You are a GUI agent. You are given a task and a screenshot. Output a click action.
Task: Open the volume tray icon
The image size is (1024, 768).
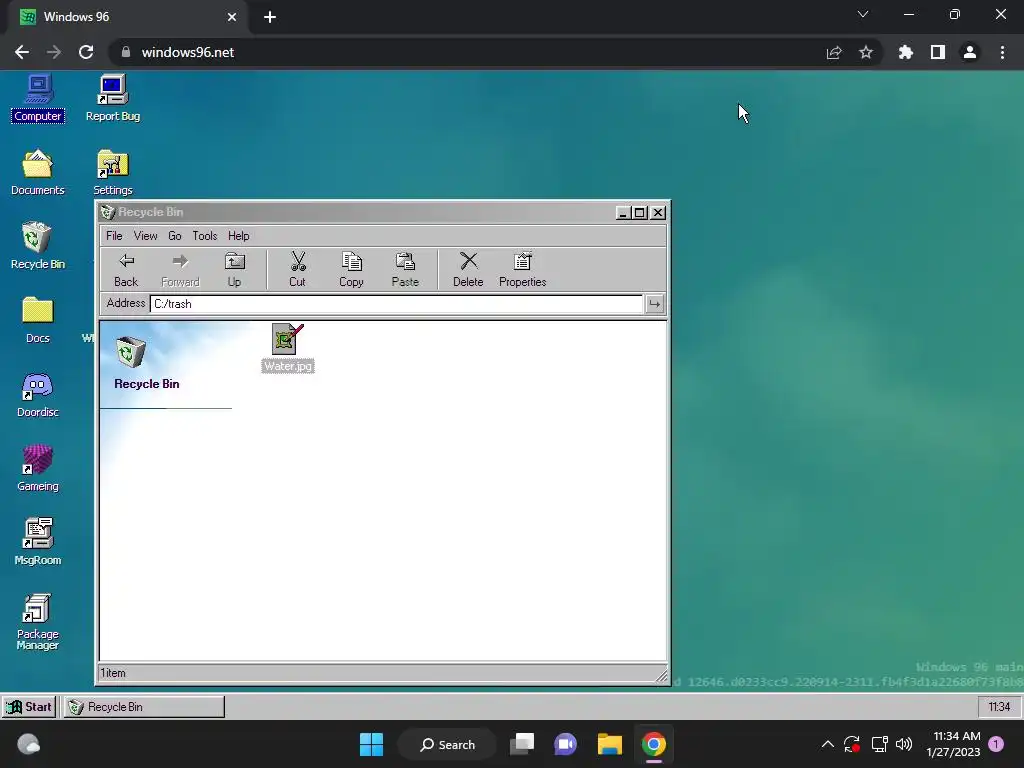(x=904, y=744)
